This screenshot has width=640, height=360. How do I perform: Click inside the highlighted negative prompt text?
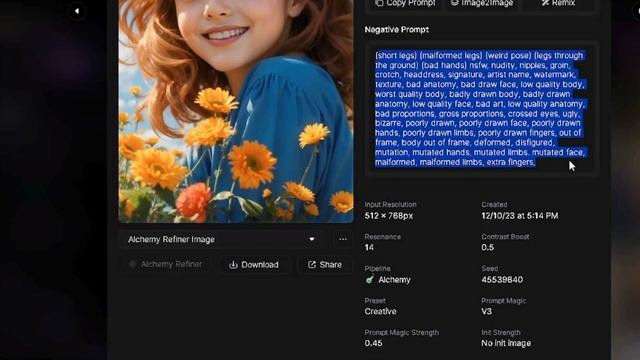(x=480, y=109)
